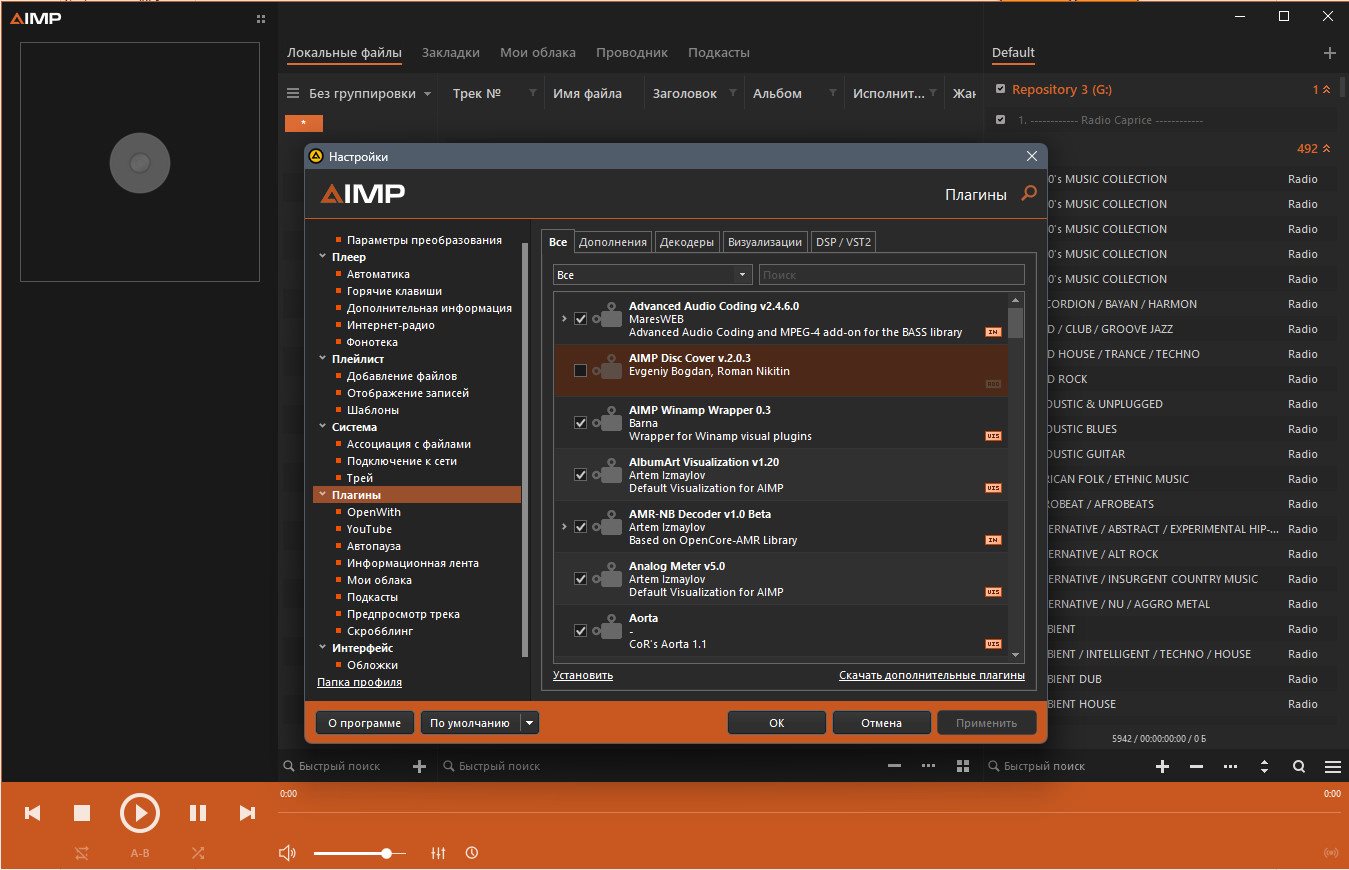Click the Установить link
This screenshot has height=870, width=1349.
click(x=583, y=675)
